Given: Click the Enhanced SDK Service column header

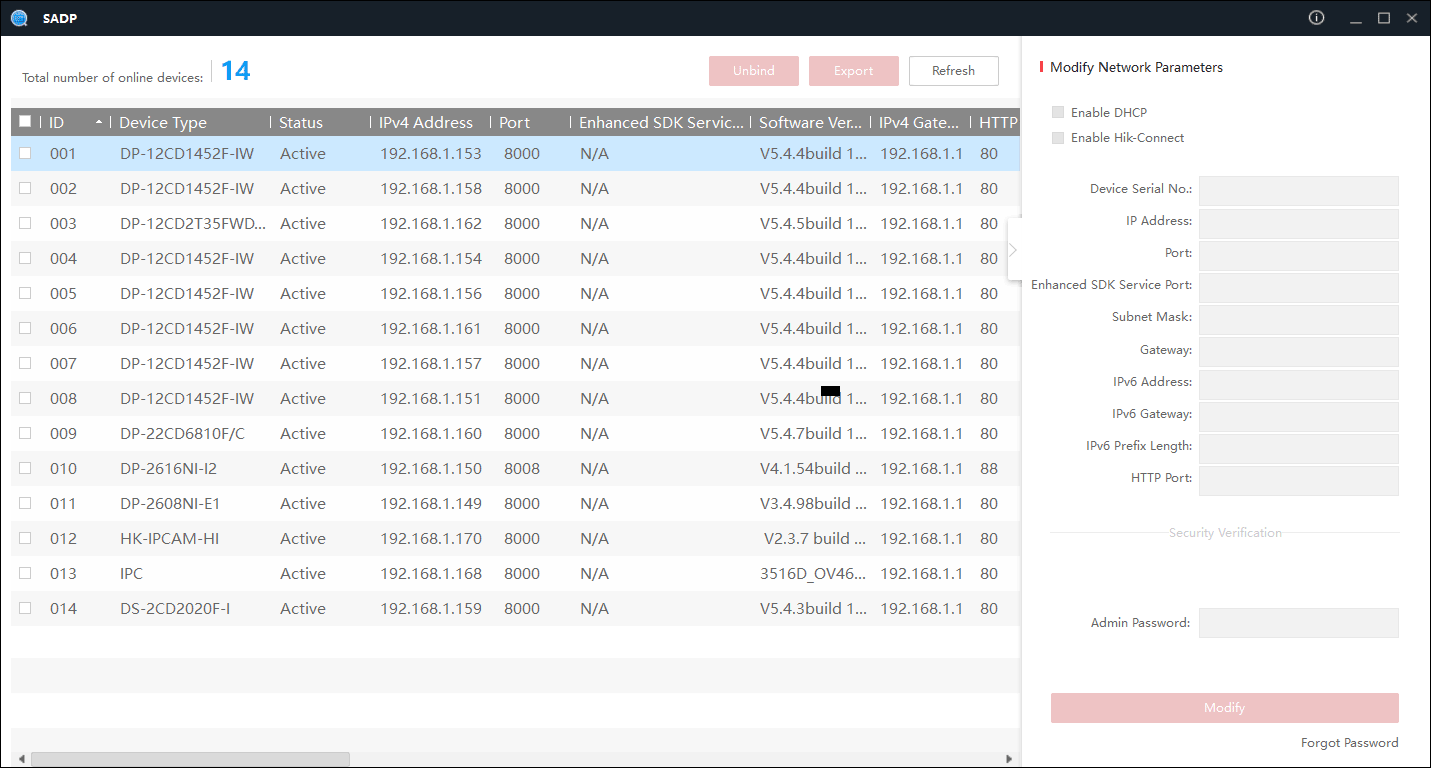Looking at the screenshot, I should click(662, 122).
